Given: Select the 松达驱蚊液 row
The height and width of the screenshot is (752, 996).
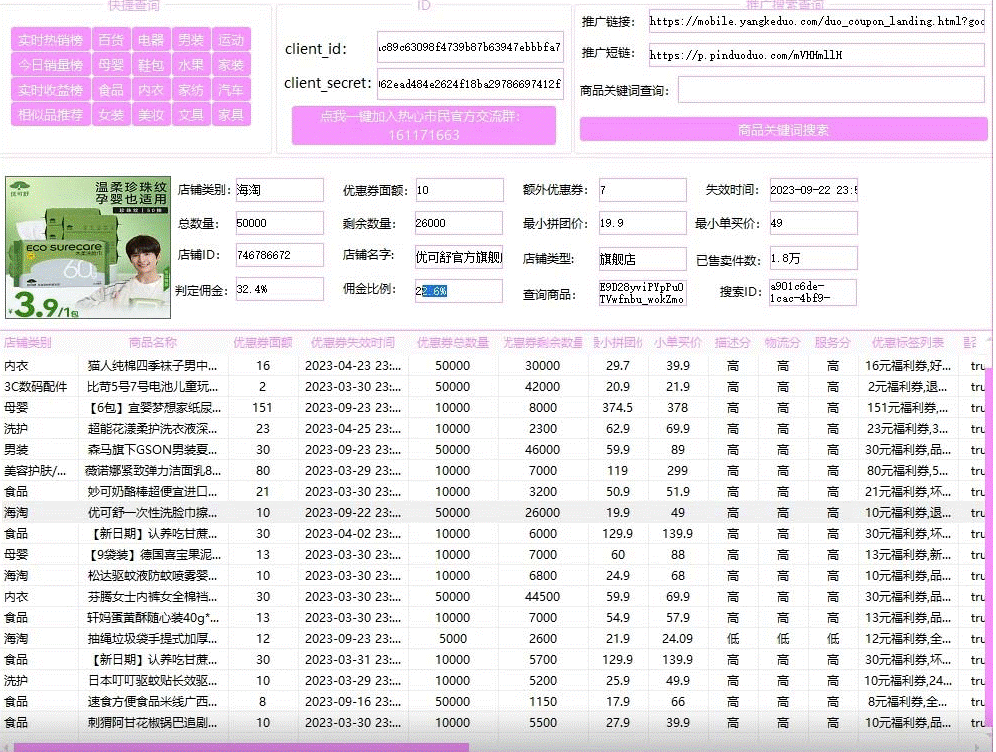Looking at the screenshot, I should tap(493, 575).
